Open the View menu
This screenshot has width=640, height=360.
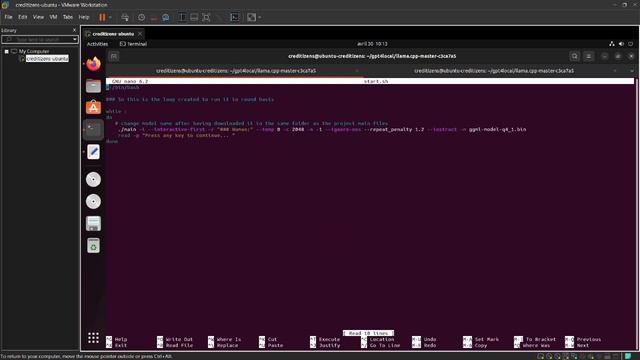[38, 17]
